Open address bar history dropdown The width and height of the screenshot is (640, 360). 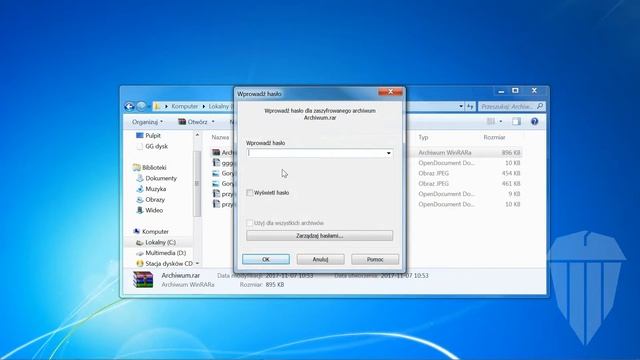461,106
